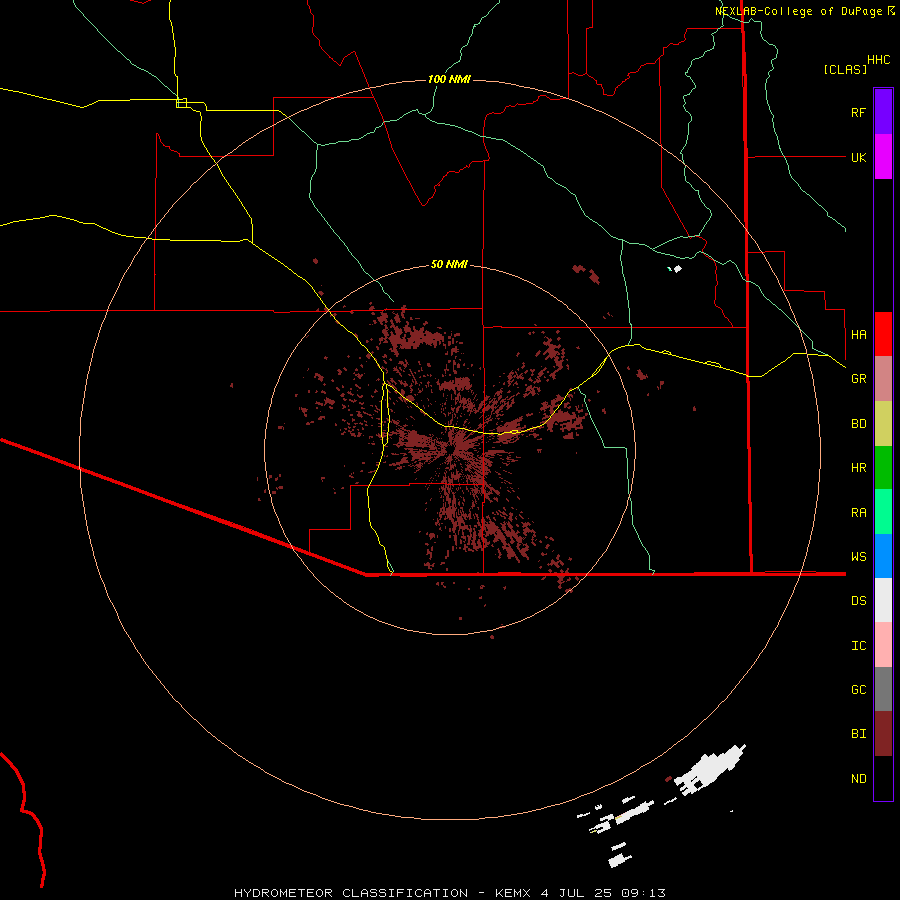Click the 'HR' legend label
This screenshot has height=900, width=900.
(858, 468)
